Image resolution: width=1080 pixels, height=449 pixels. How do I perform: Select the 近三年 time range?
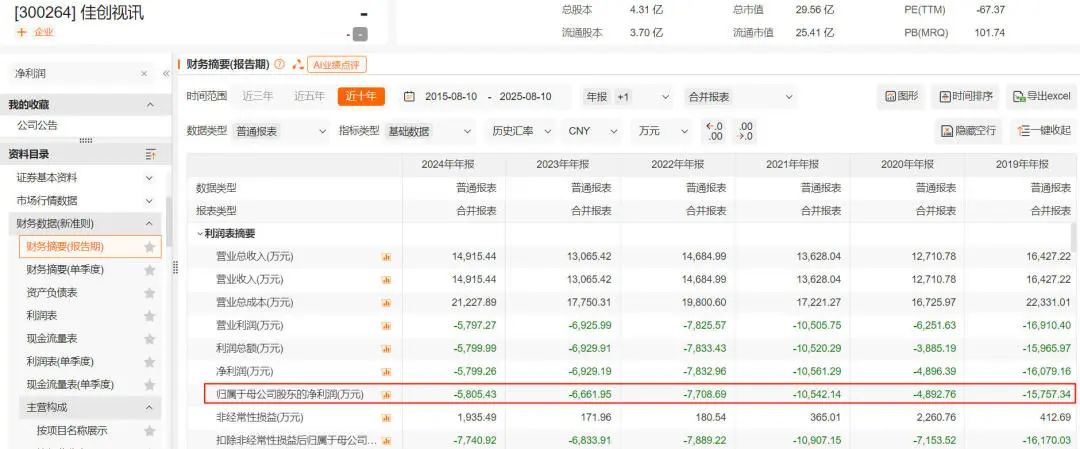click(258, 96)
